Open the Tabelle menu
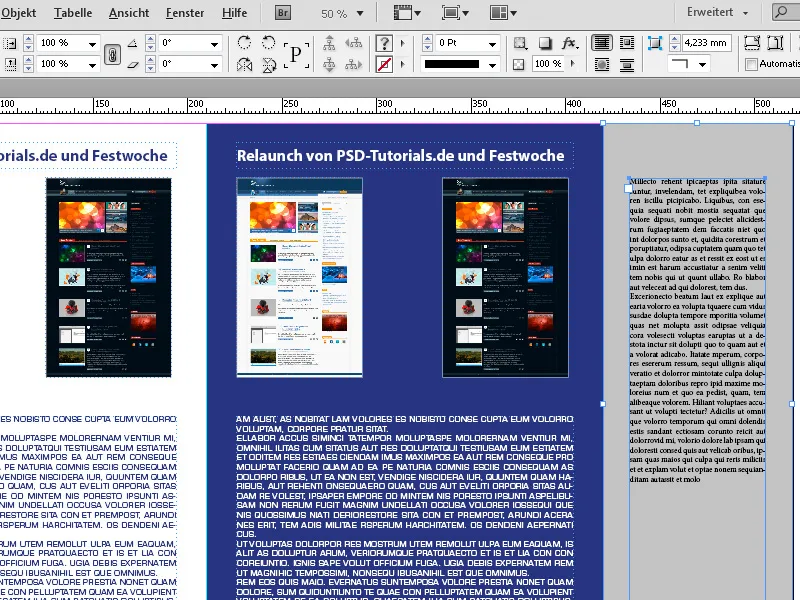This screenshot has height=600, width=800. 73,13
